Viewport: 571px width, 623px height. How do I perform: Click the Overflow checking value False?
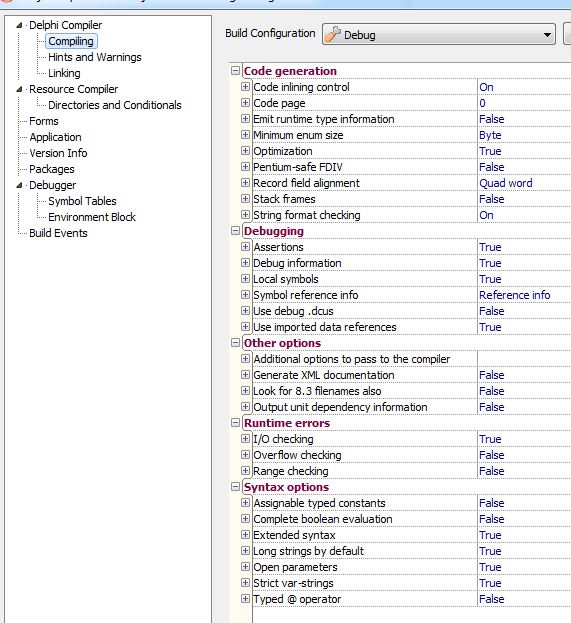492,455
